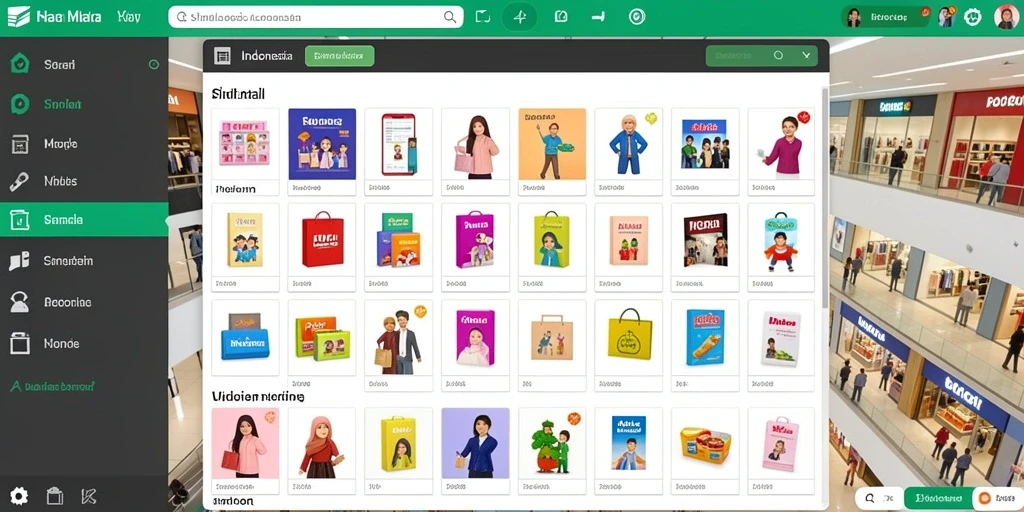This screenshot has height=512, width=1024.
Task: Click the green button next to Indonesia
Action: tap(340, 56)
